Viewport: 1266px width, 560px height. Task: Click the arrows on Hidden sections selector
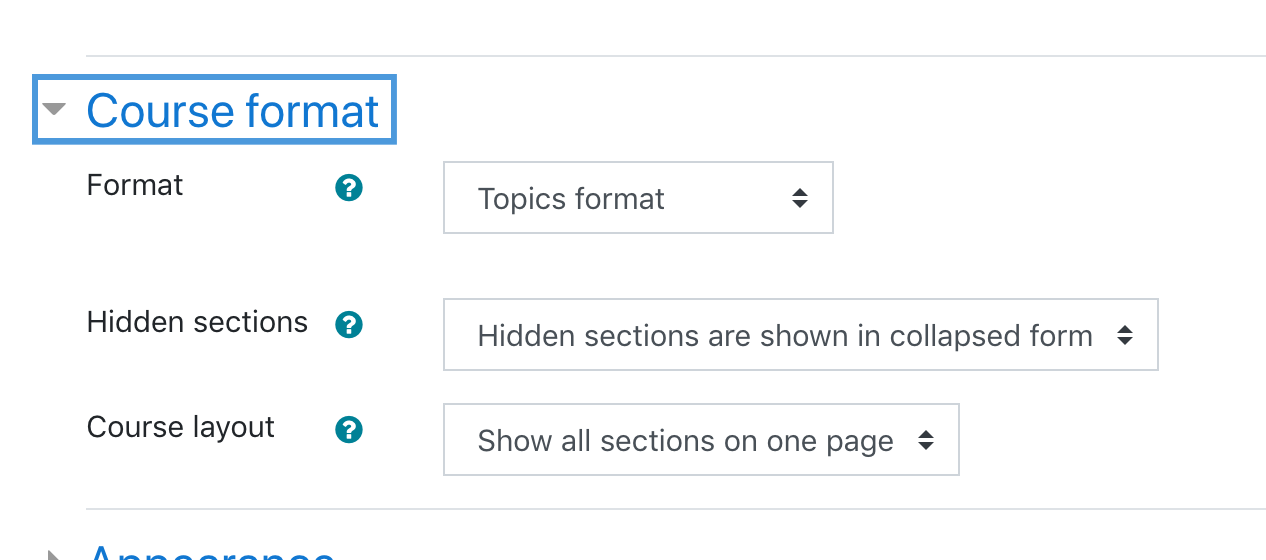pos(1125,335)
